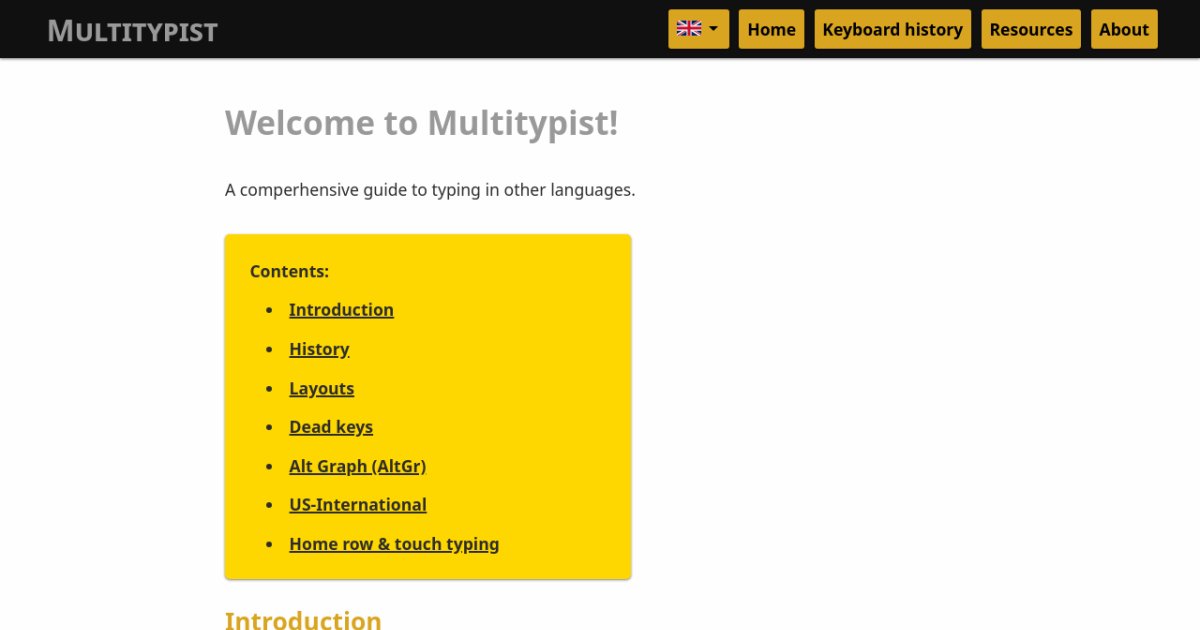This screenshot has height=630, width=1200.
Task: Click the Multitypist logo
Action: (x=132, y=30)
